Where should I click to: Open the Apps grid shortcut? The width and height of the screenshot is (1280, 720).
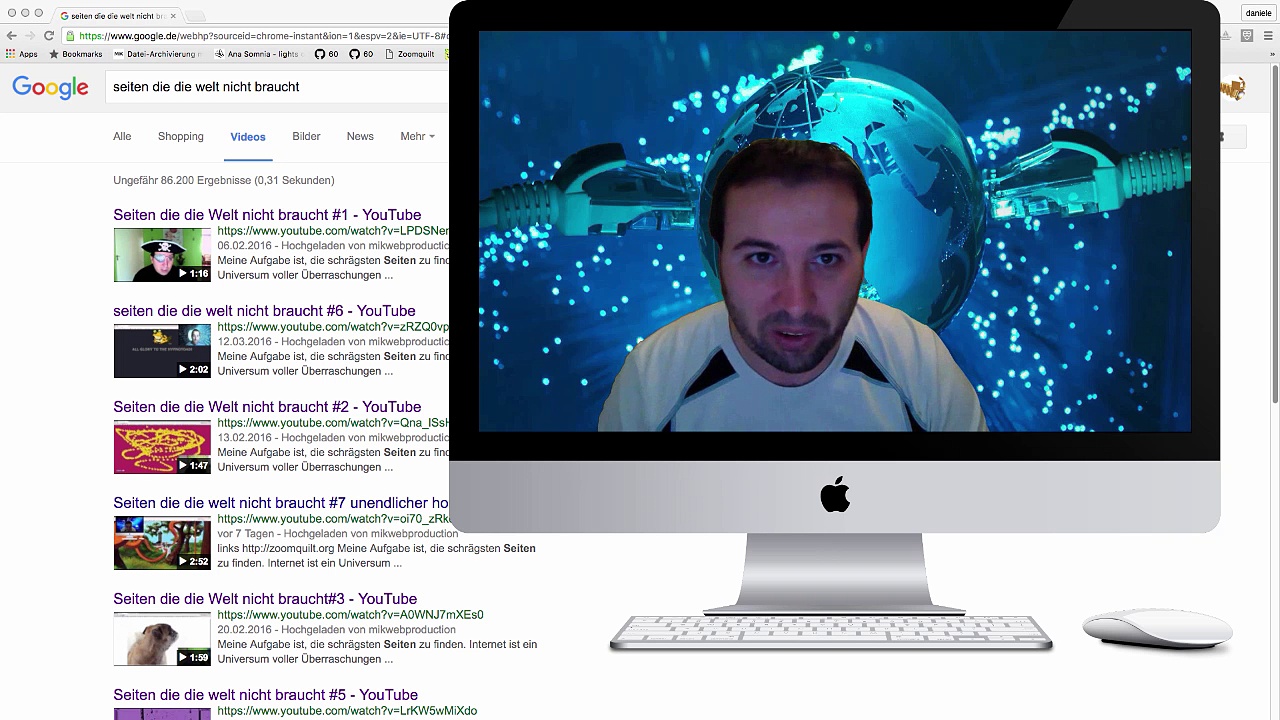(x=21, y=54)
